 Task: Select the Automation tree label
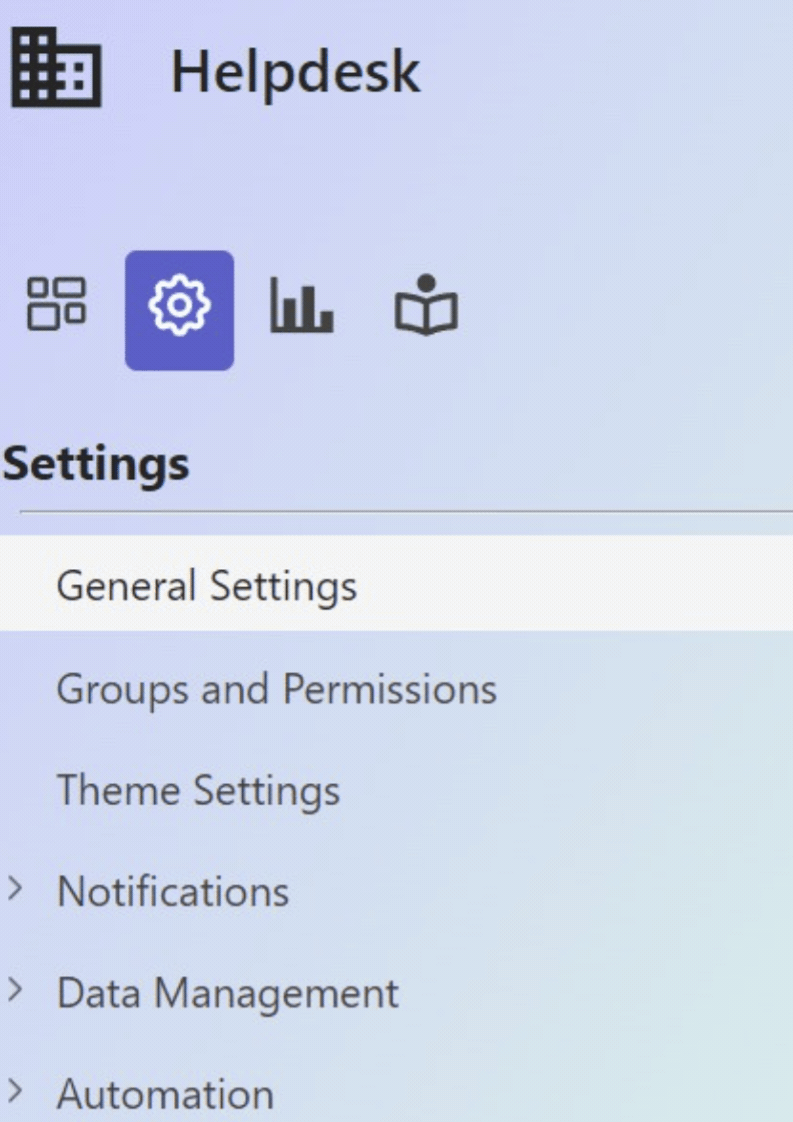[x=165, y=1095]
